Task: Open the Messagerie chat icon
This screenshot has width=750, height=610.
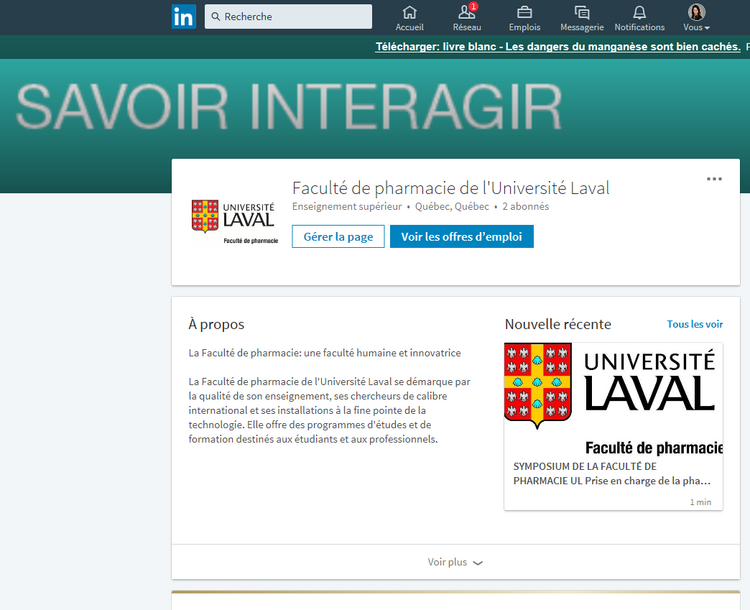Action: coord(582,18)
